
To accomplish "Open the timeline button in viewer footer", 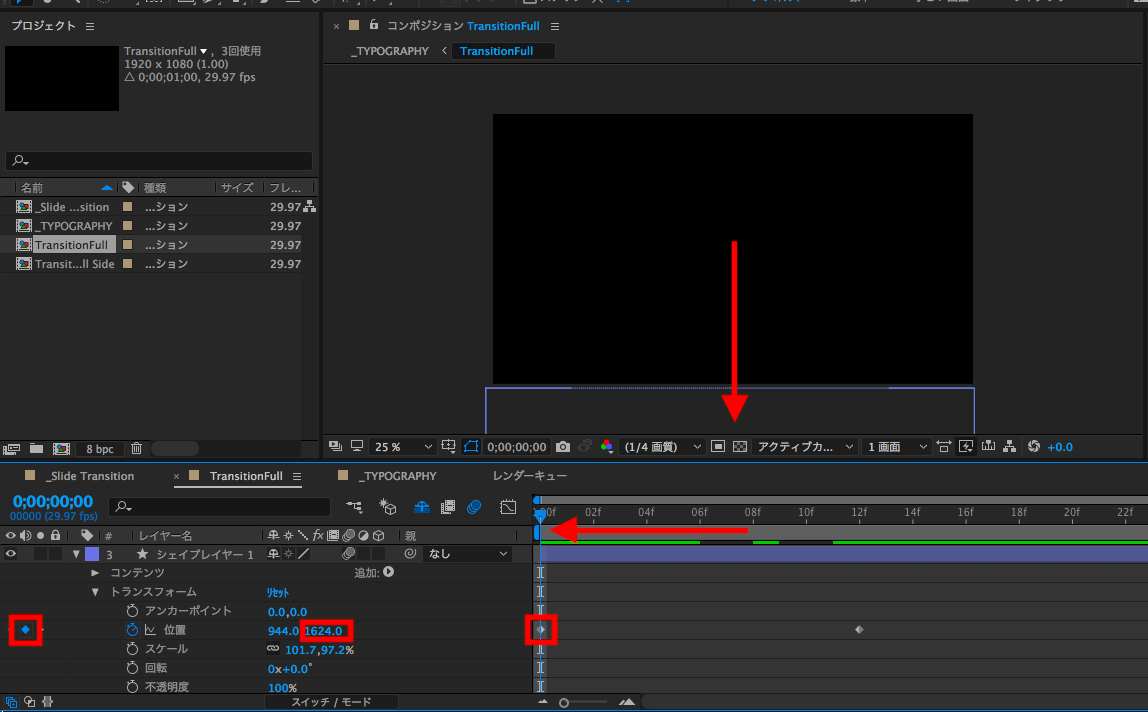I will (988, 446).
